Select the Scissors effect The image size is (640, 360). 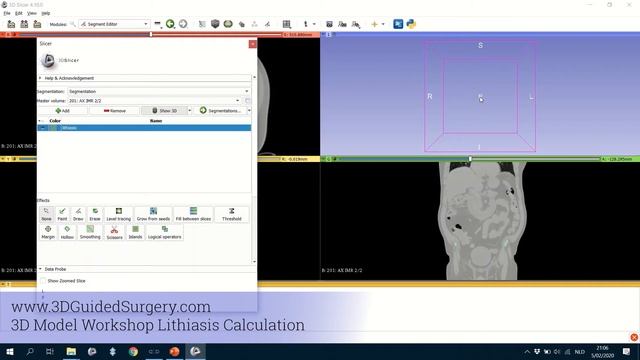(x=114, y=232)
